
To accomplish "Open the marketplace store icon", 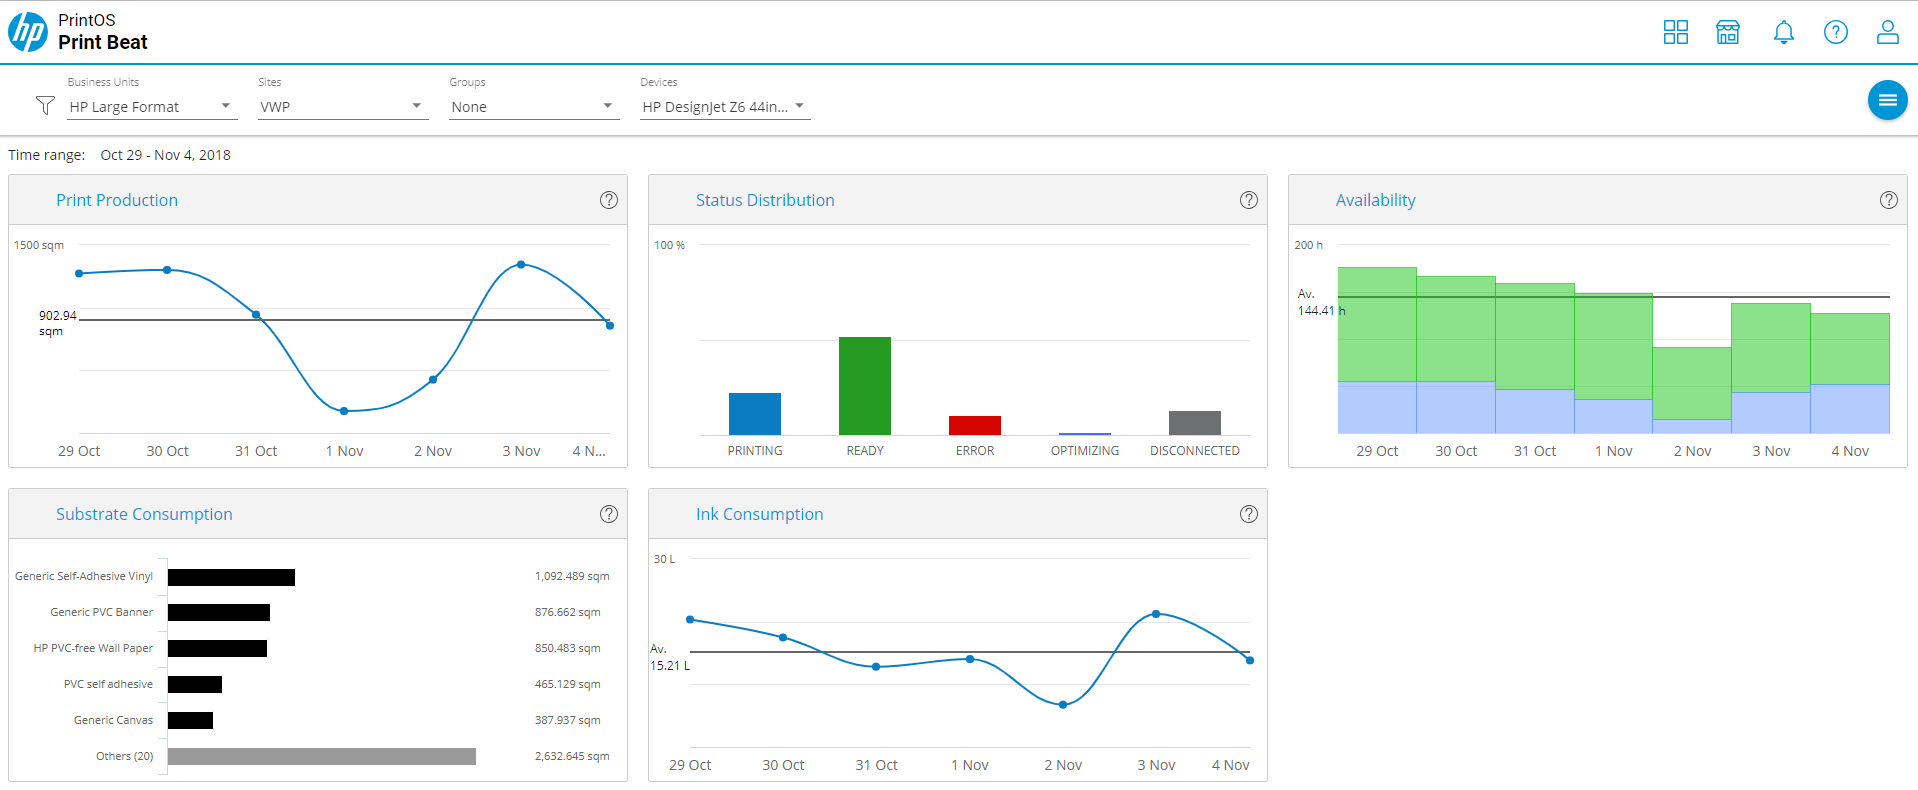I will pos(1728,32).
